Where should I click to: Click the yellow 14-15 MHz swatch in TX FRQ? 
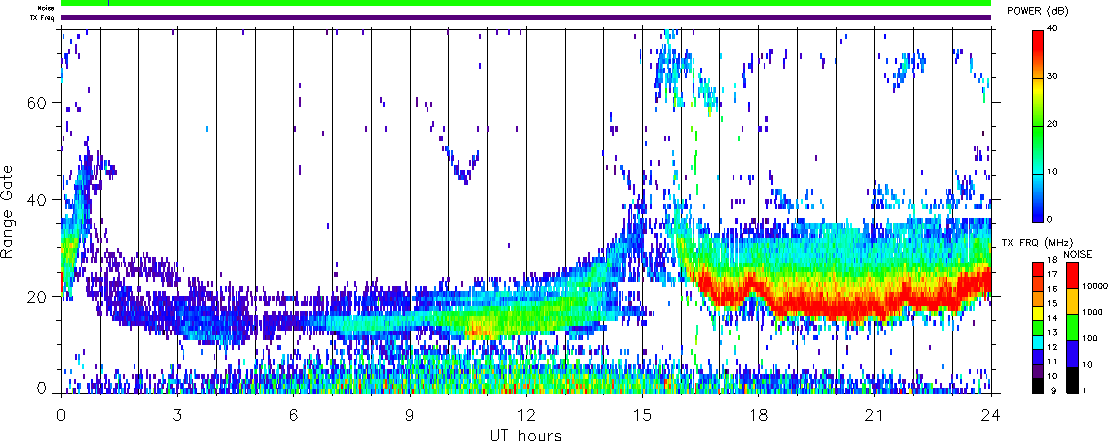1038,313
